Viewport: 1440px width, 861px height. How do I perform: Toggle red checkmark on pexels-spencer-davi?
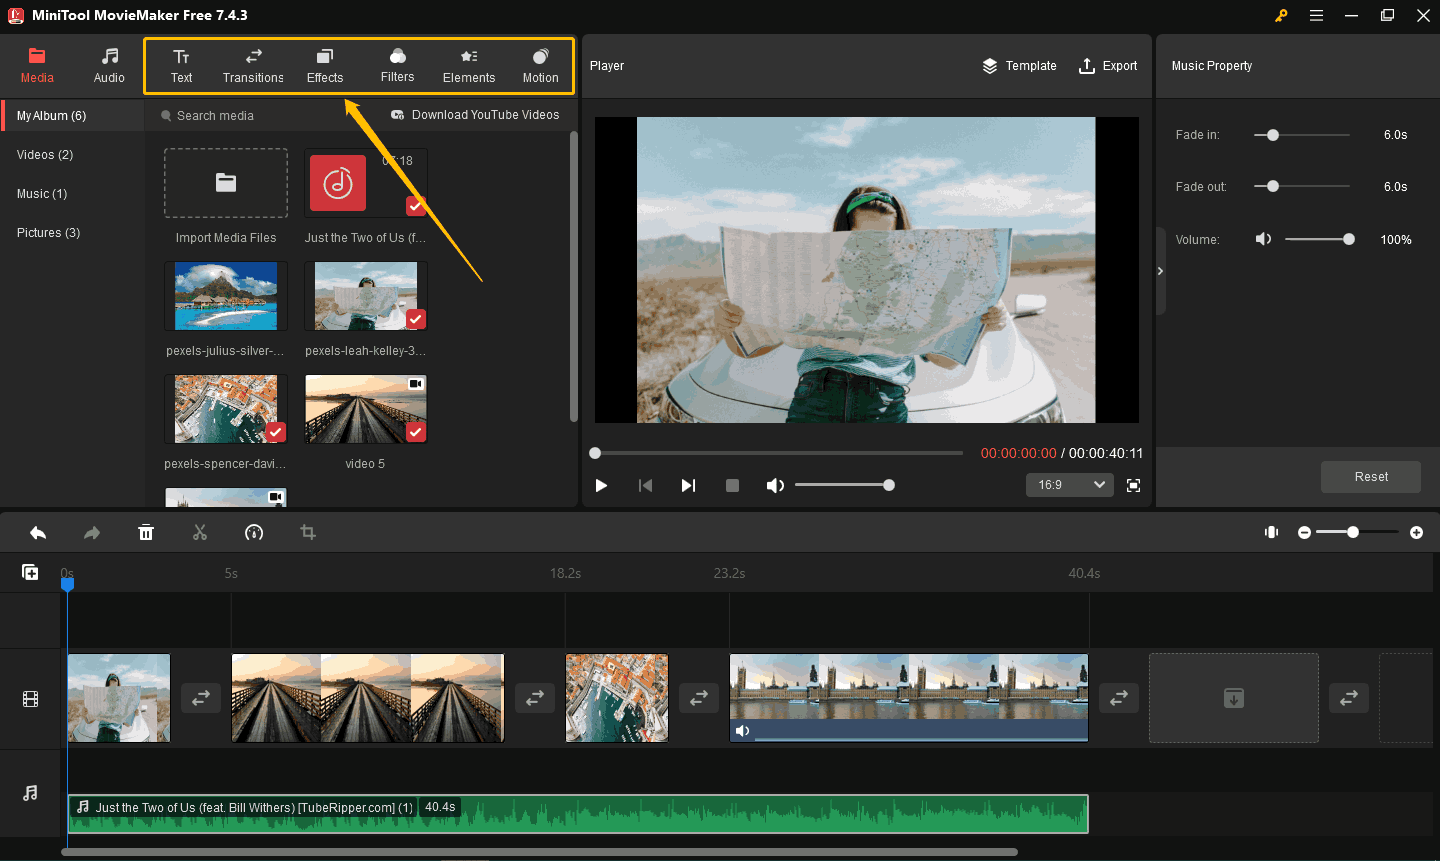[276, 432]
